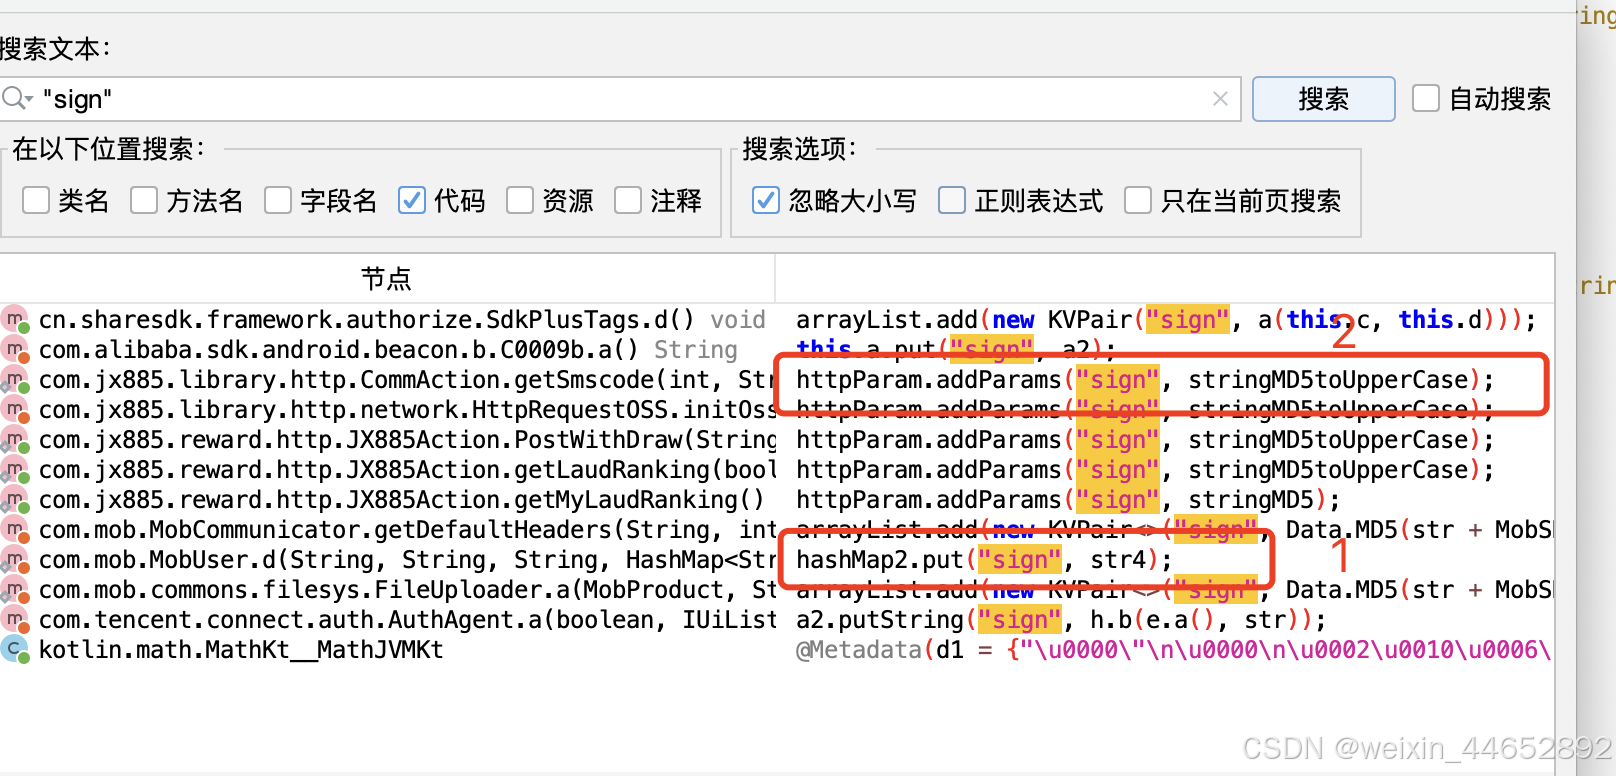Viewport: 1616px width, 776px height.
Task: Select the HttpRequestOSS.initOss result row
Action: pos(777,410)
